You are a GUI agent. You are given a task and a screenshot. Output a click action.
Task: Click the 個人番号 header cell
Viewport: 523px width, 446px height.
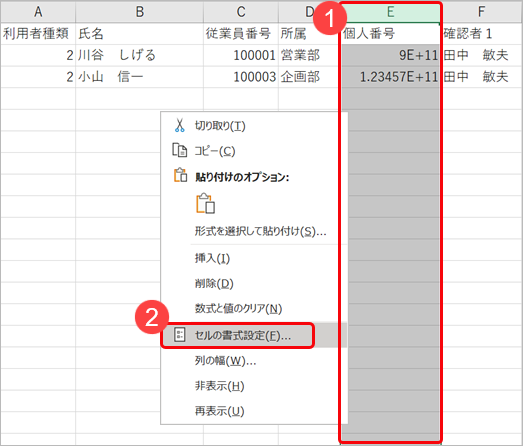click(x=391, y=34)
